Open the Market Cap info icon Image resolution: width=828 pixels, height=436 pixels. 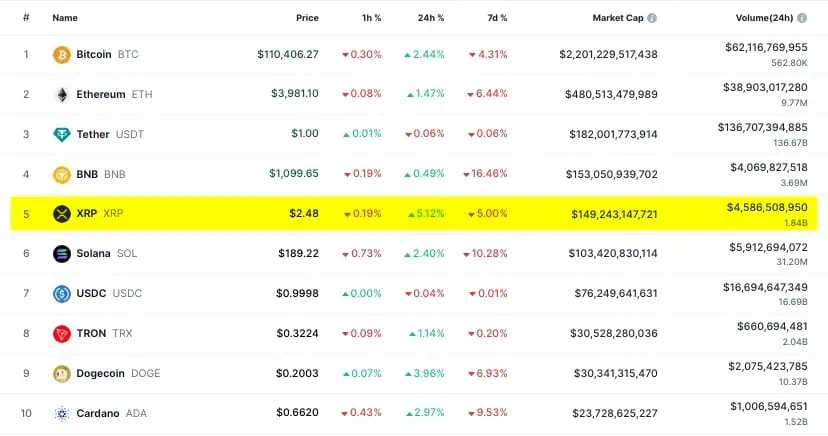click(x=652, y=18)
